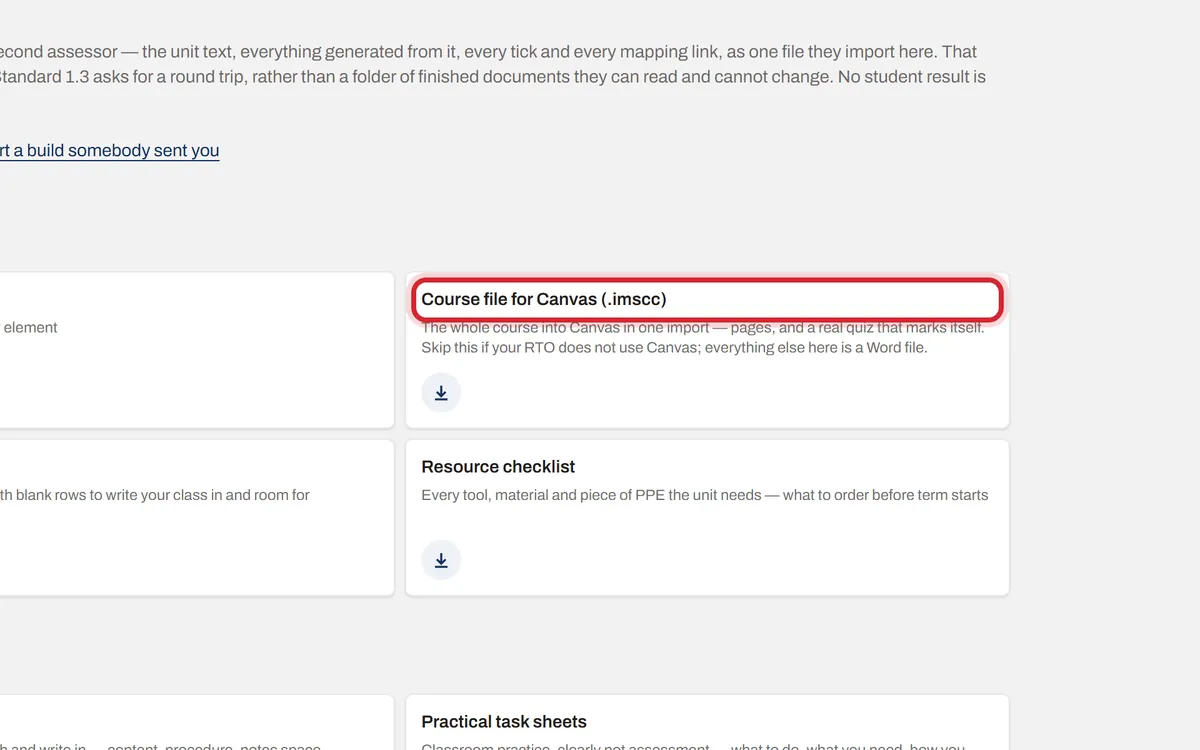Click the paragraph line mentioning second assessor
Viewport: 1200px width, 750px height.
pos(489,52)
